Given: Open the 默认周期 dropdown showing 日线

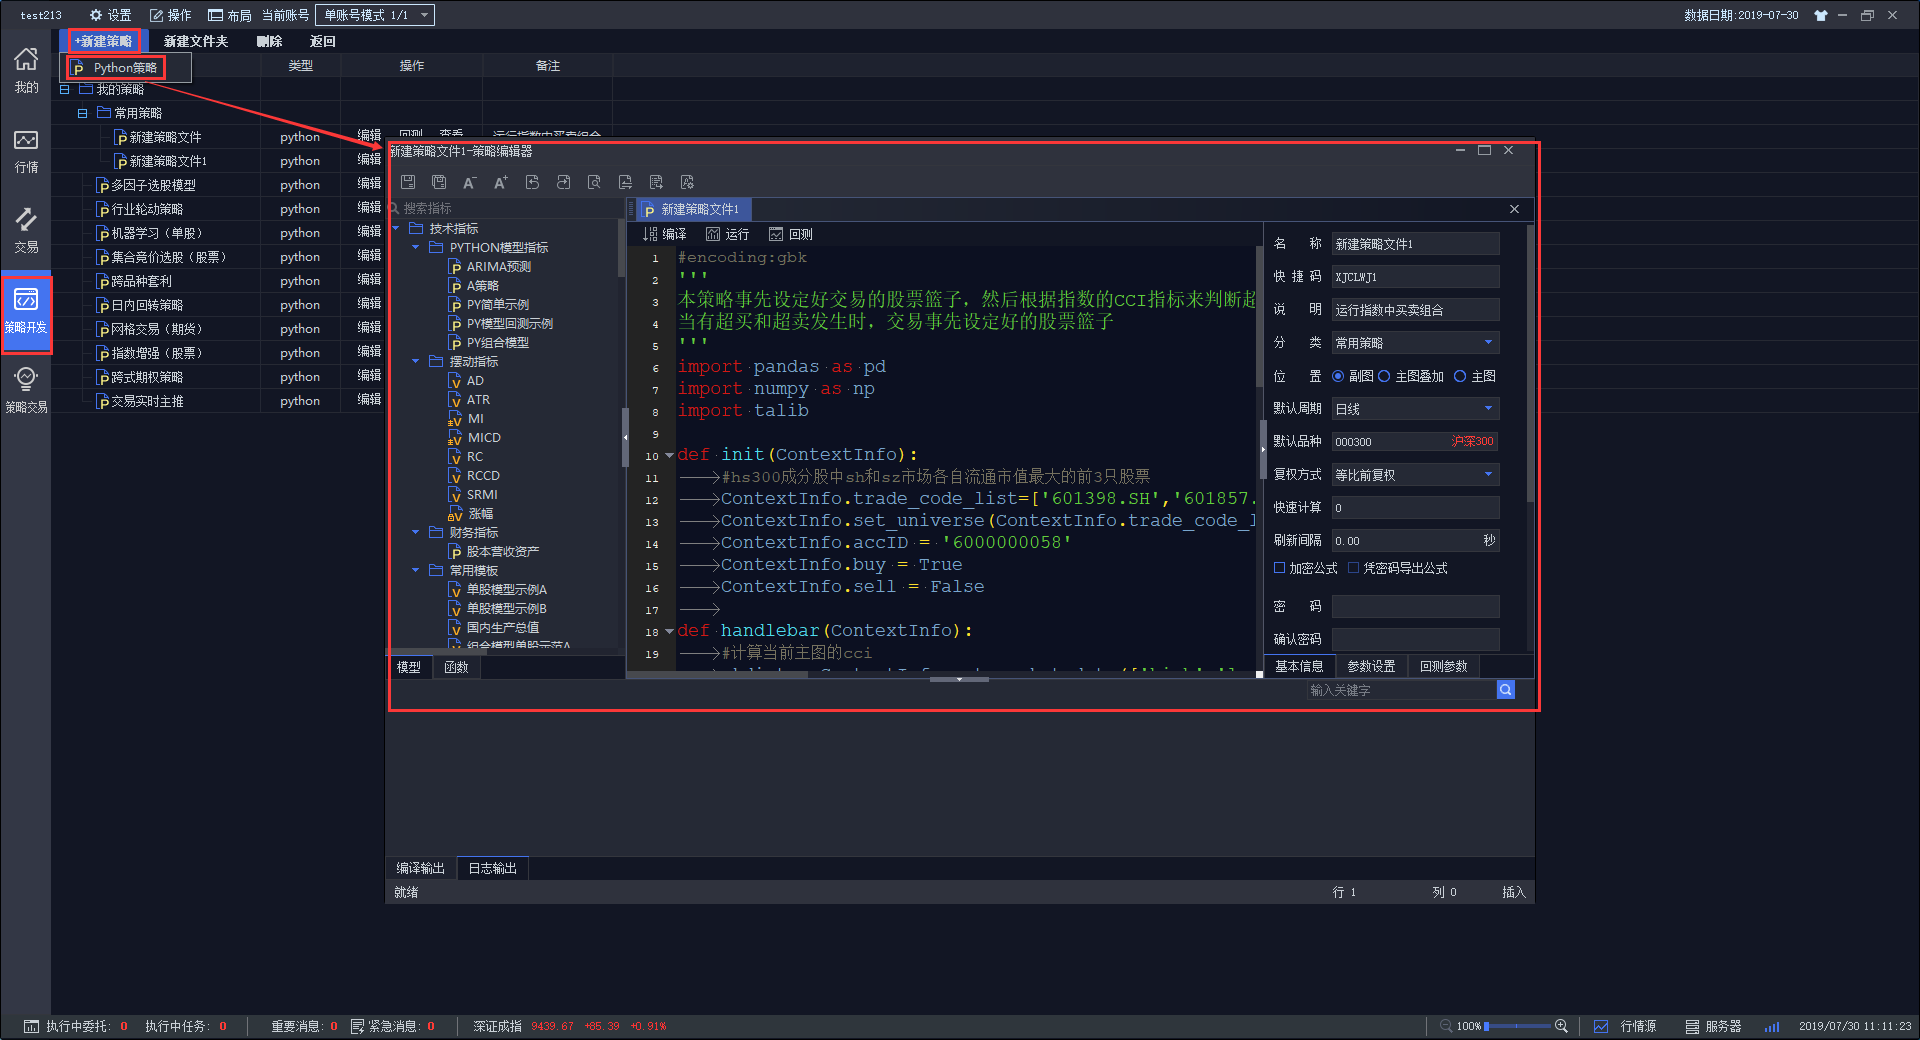Looking at the screenshot, I should point(1415,409).
